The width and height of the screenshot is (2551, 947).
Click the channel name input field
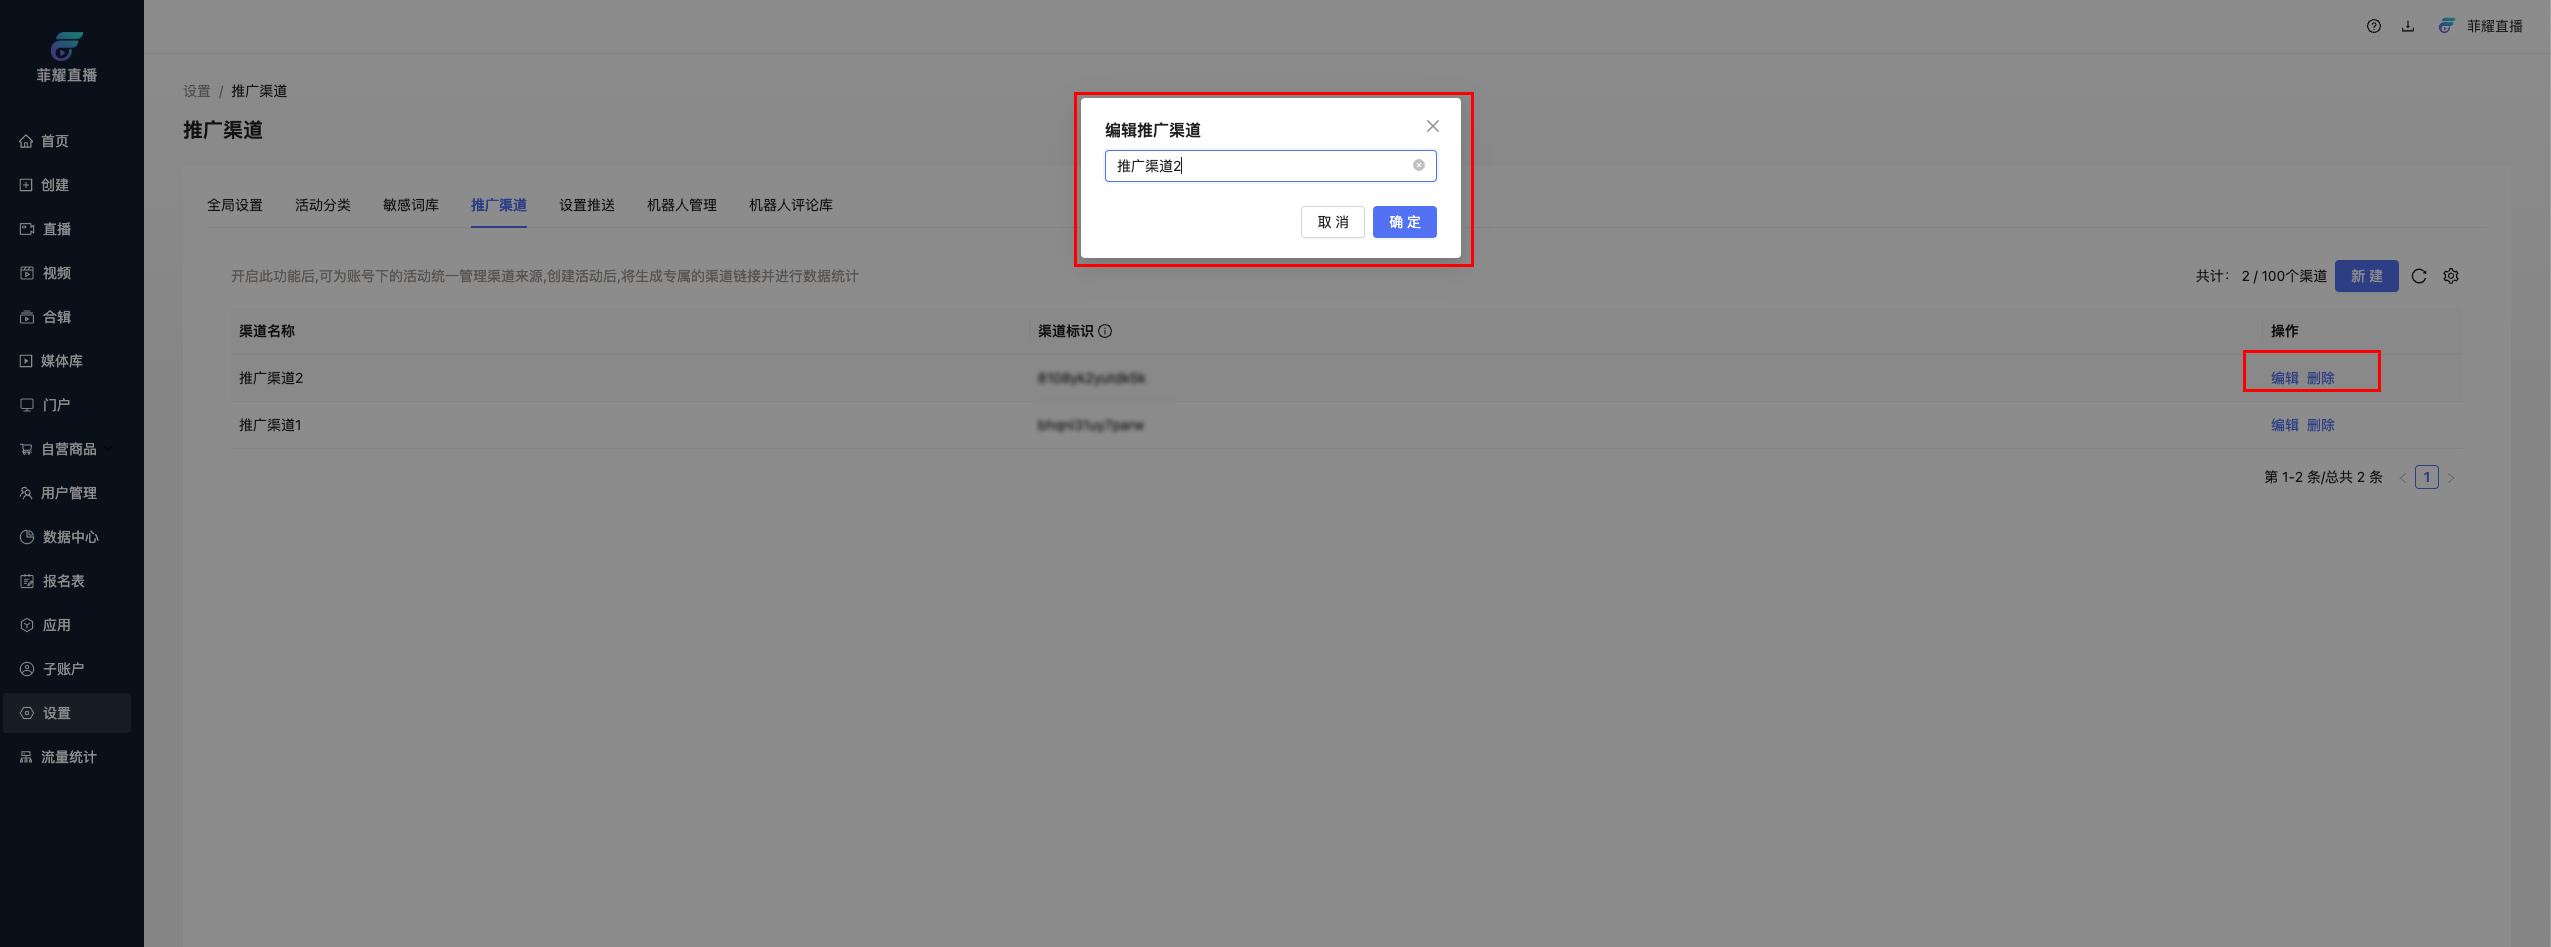click(x=1260, y=166)
